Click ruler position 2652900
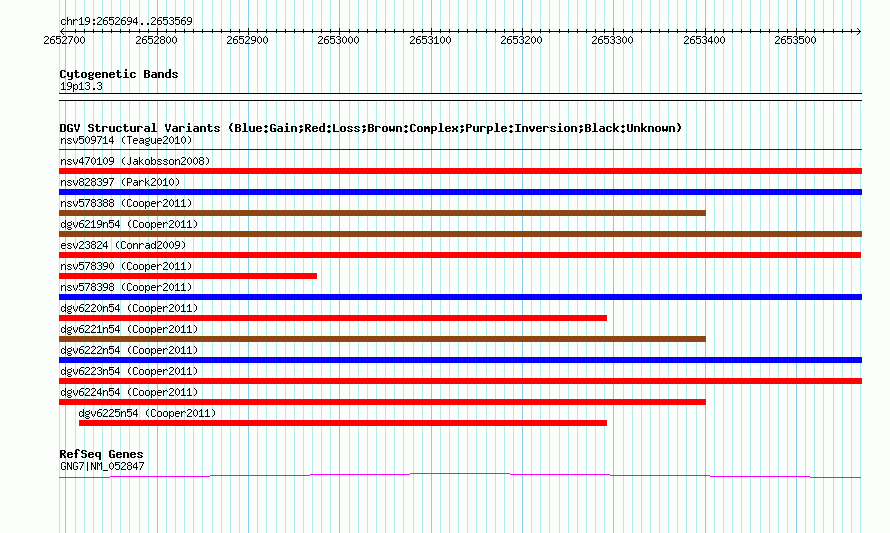Image resolution: width=890 pixels, height=533 pixels. (x=247, y=40)
